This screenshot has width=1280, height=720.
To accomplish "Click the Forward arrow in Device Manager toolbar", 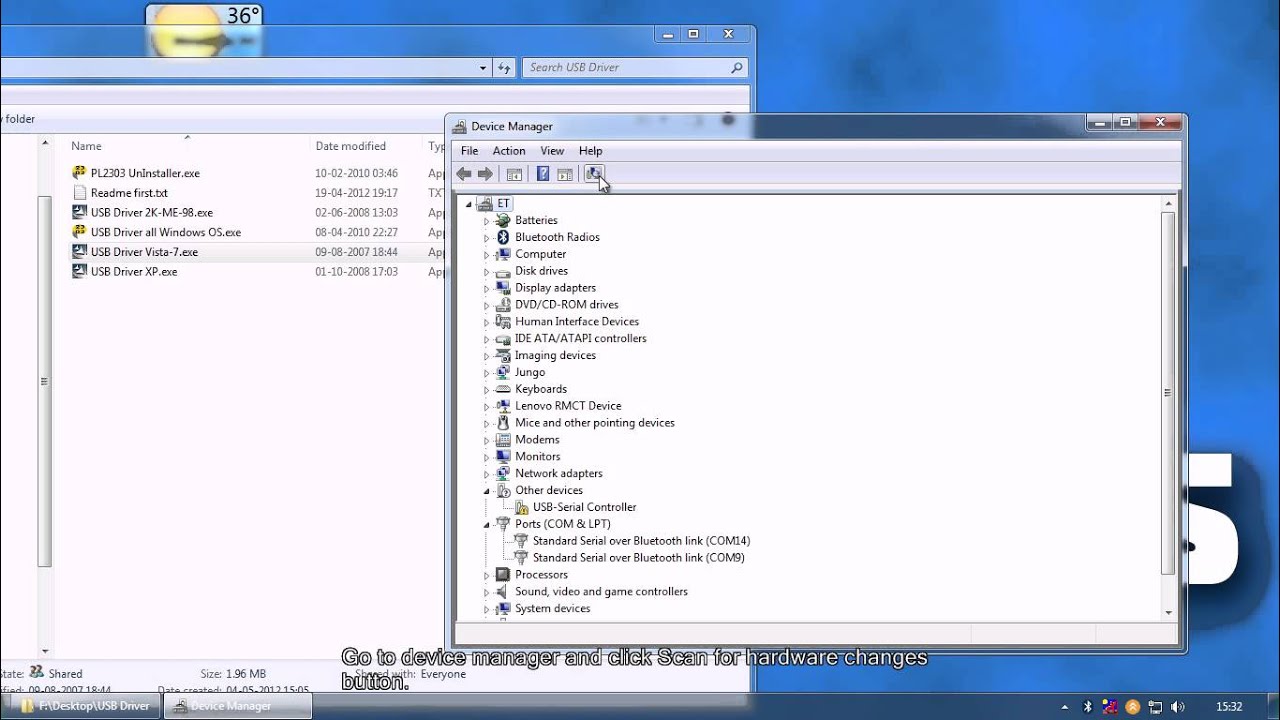I will (486, 174).
